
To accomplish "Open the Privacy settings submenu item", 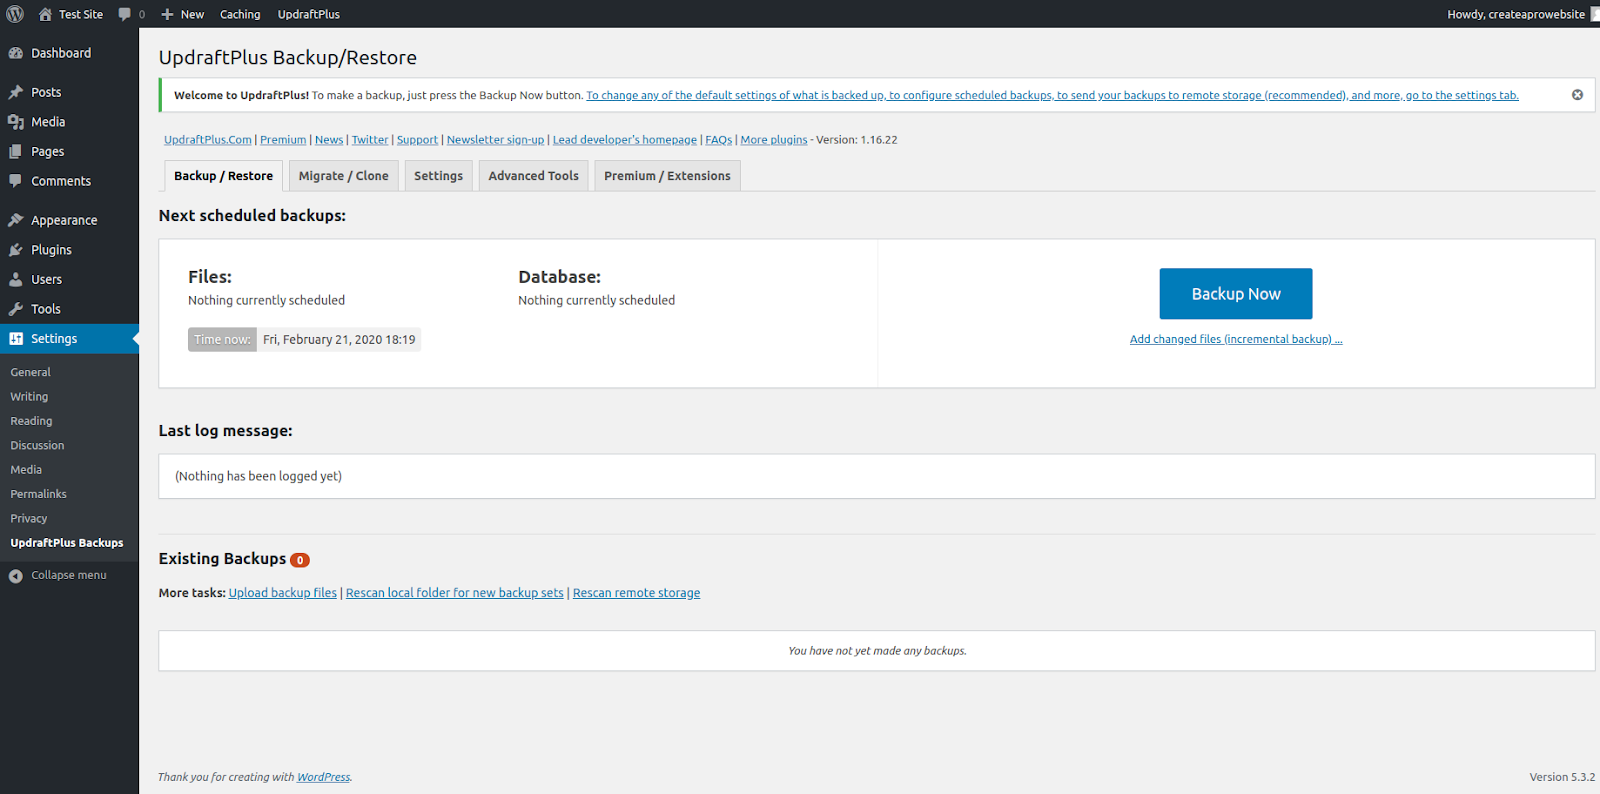I will (x=29, y=519).
